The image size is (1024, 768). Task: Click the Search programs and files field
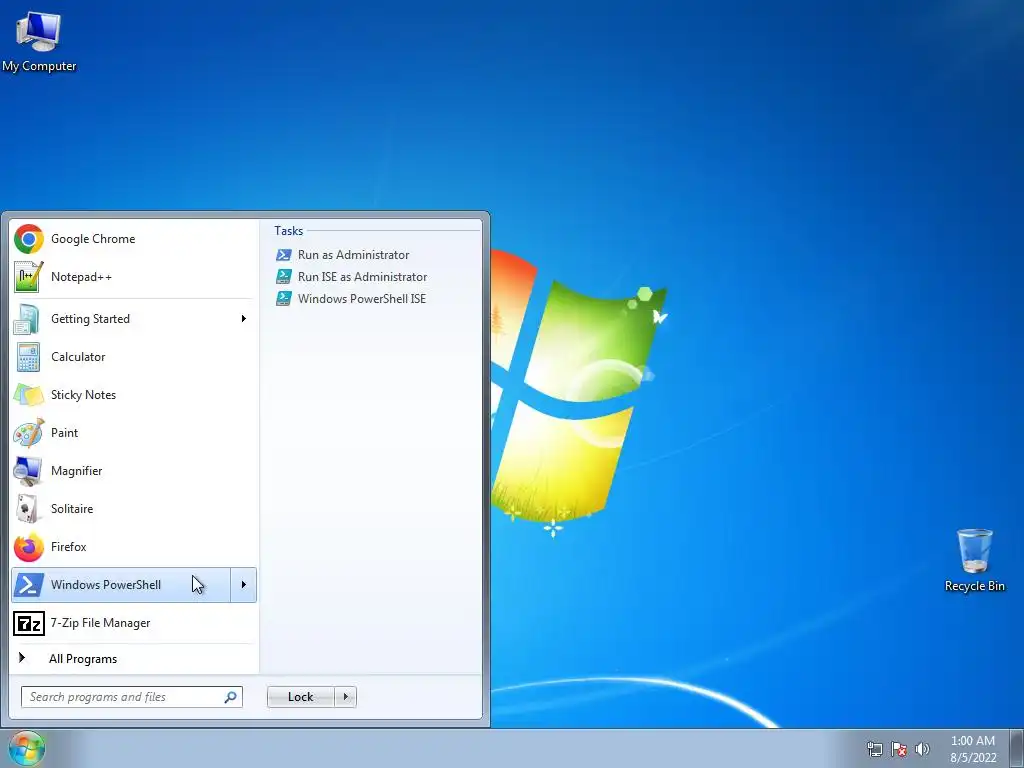132,697
